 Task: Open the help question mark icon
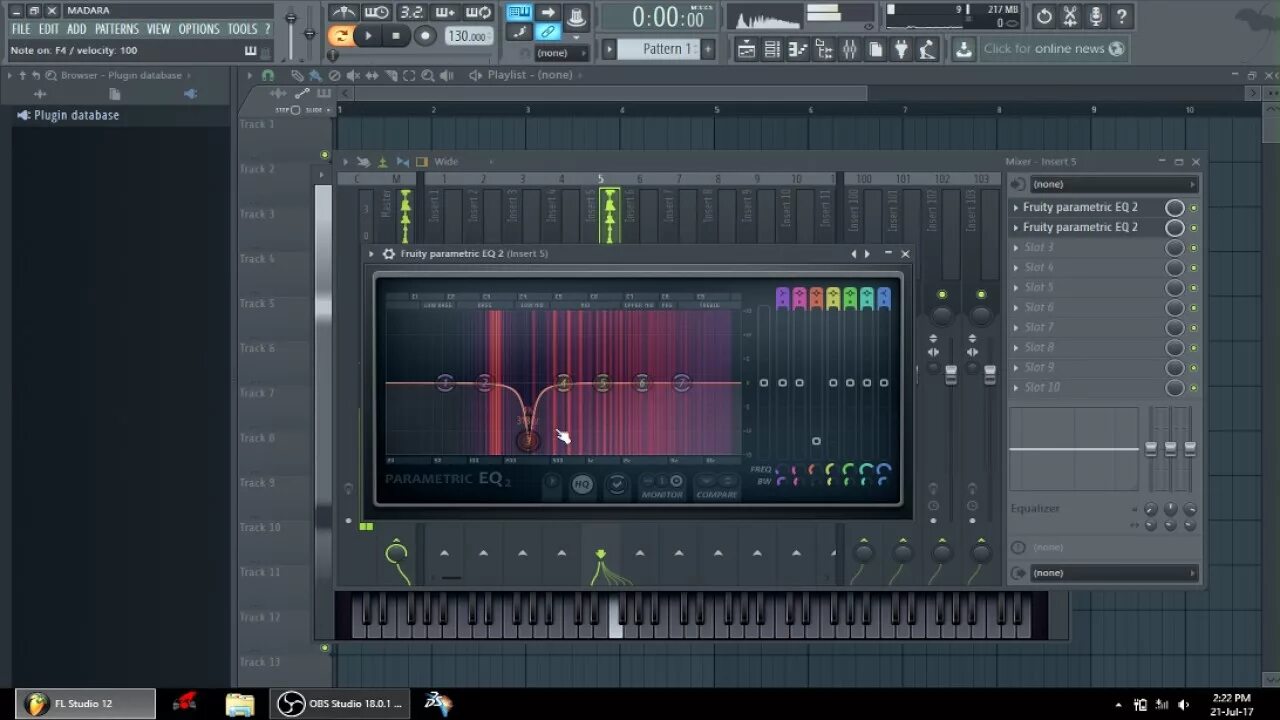(1121, 16)
